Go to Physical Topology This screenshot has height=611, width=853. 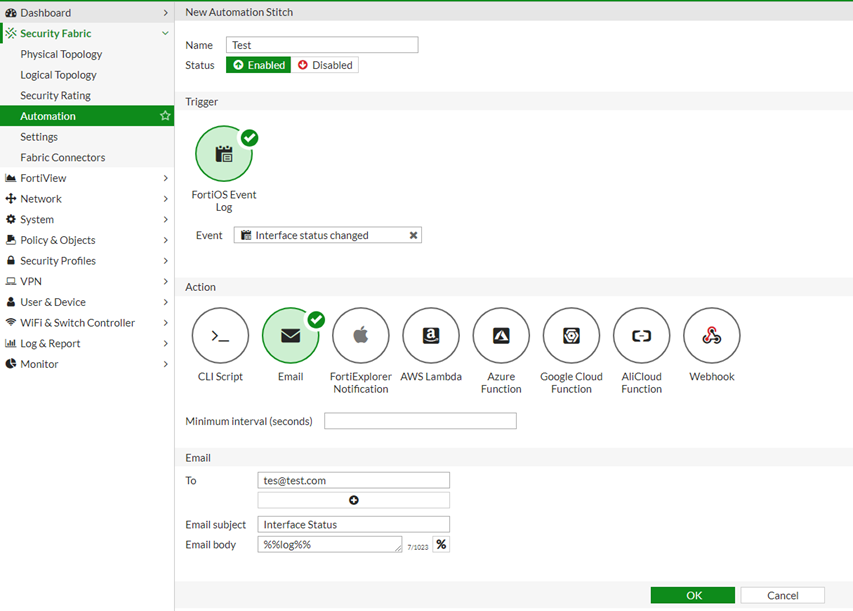(x=61, y=55)
